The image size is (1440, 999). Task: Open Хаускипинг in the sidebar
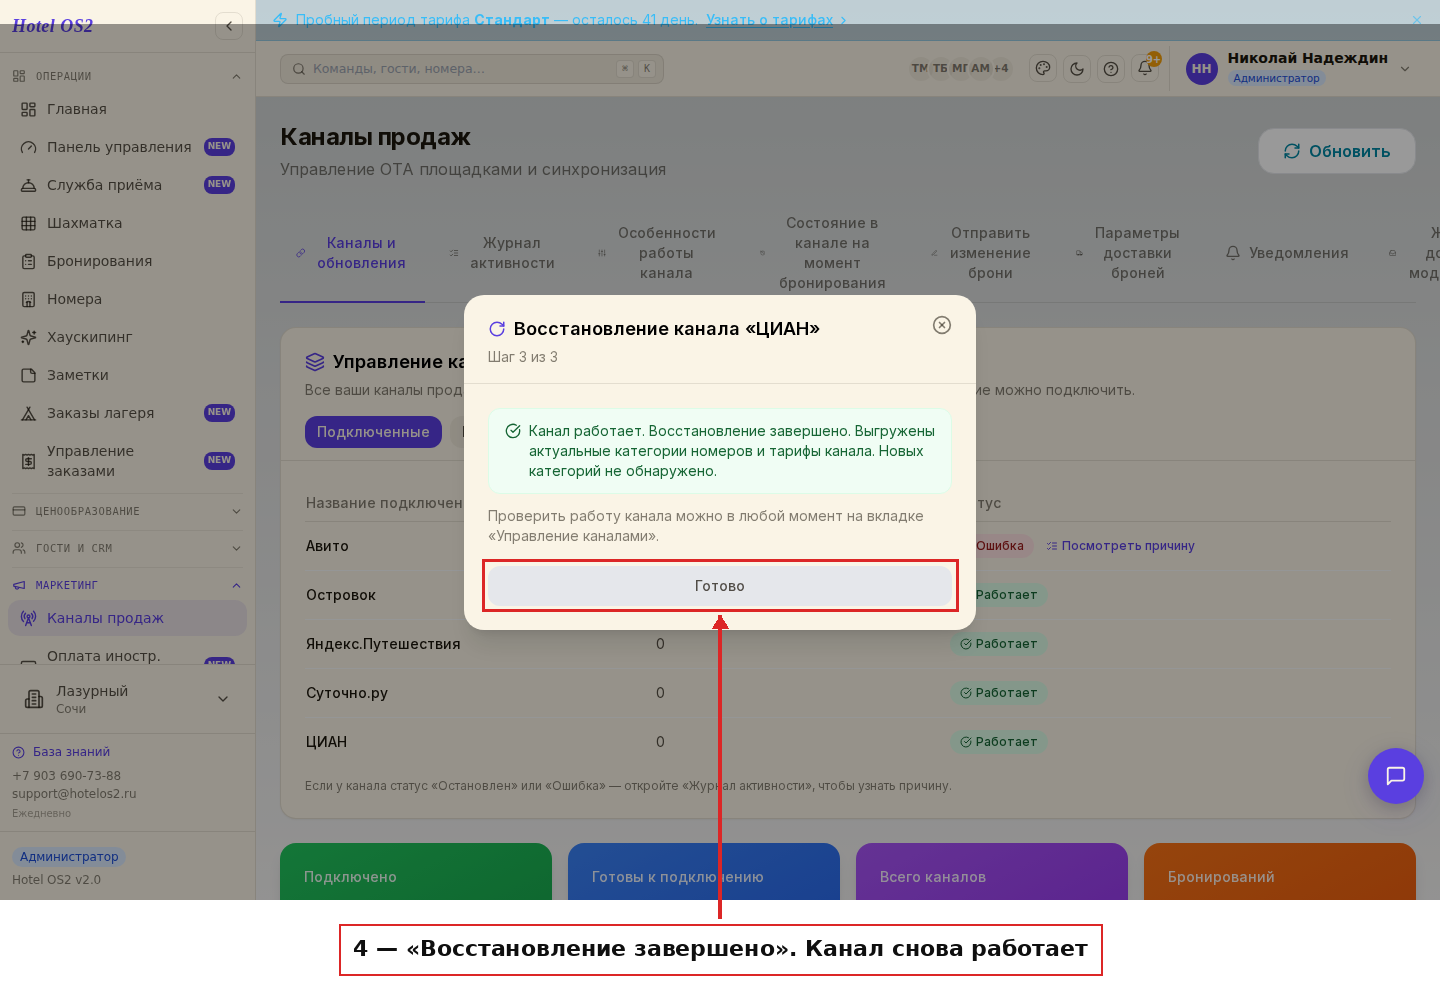127,337
